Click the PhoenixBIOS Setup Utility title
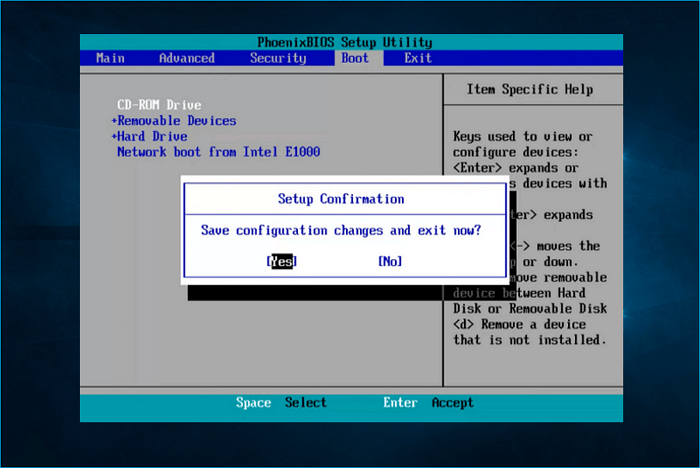The height and width of the screenshot is (468, 700). click(x=345, y=42)
